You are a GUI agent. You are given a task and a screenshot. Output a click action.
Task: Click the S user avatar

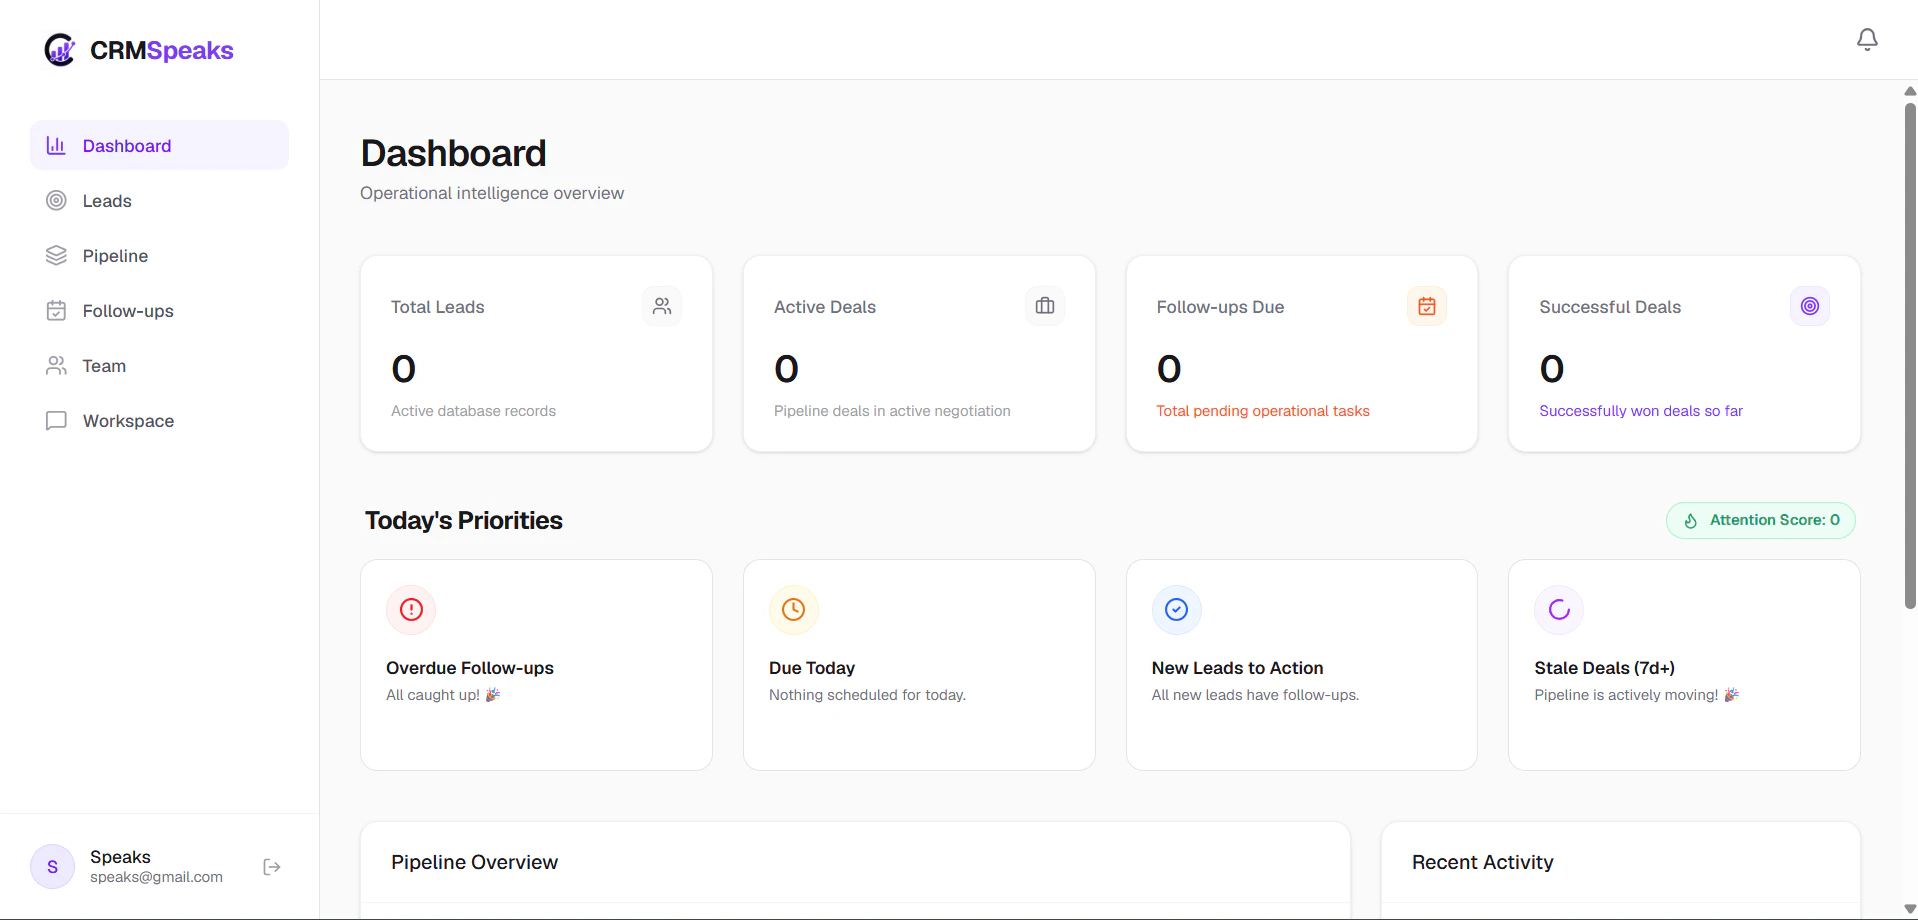click(x=52, y=867)
